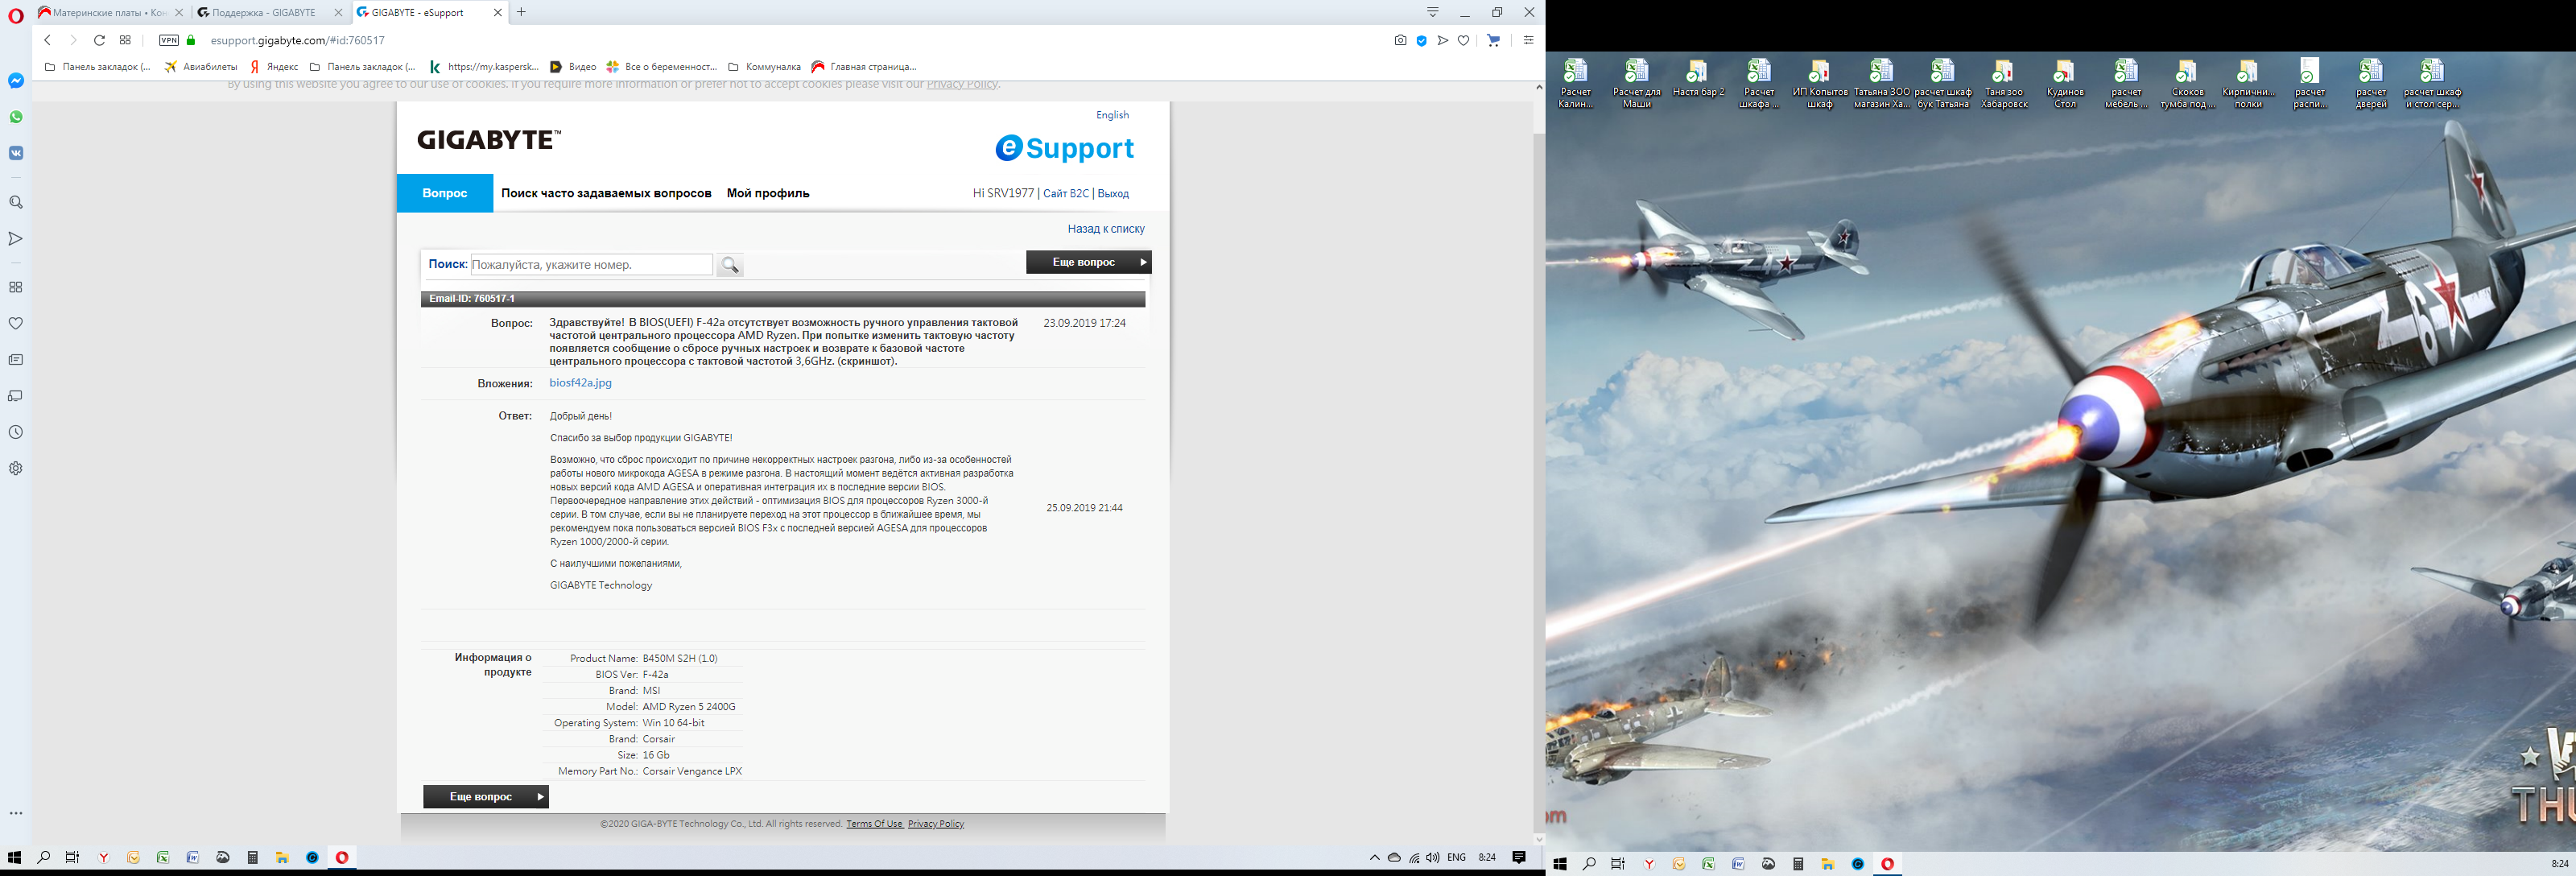Click the snapshot camera icon in address bar
2576x876 pixels.
click(x=1400, y=41)
